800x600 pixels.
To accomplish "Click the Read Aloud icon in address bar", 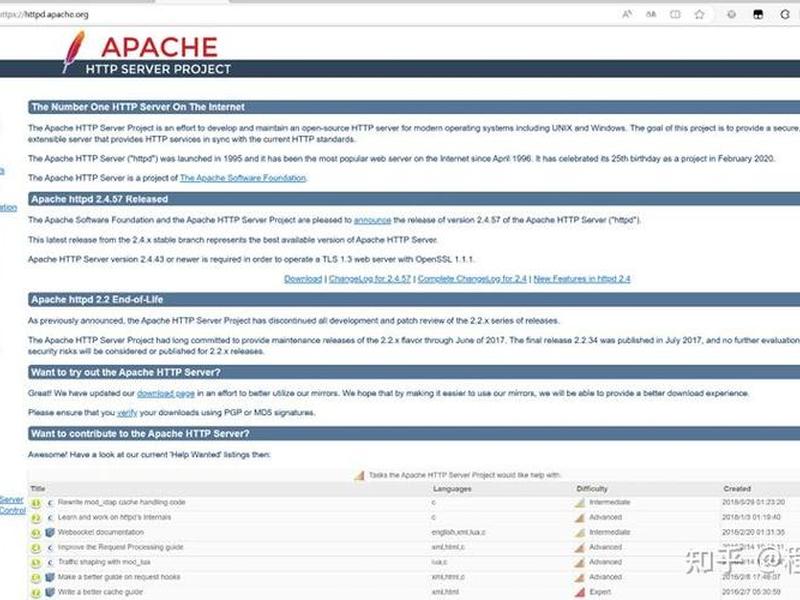I will point(627,14).
